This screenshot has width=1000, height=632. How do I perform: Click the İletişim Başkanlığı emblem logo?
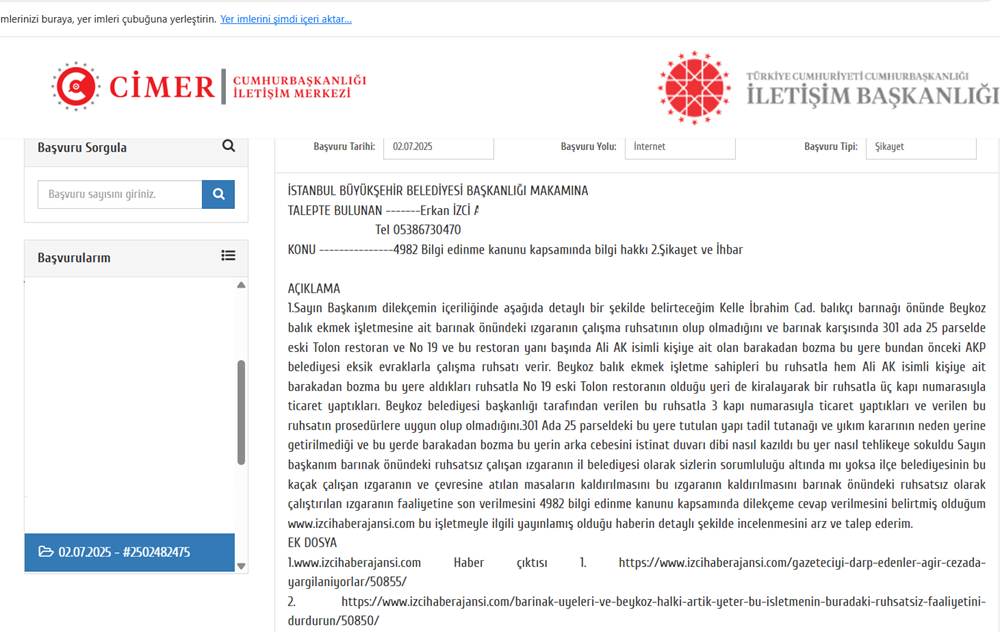click(693, 87)
